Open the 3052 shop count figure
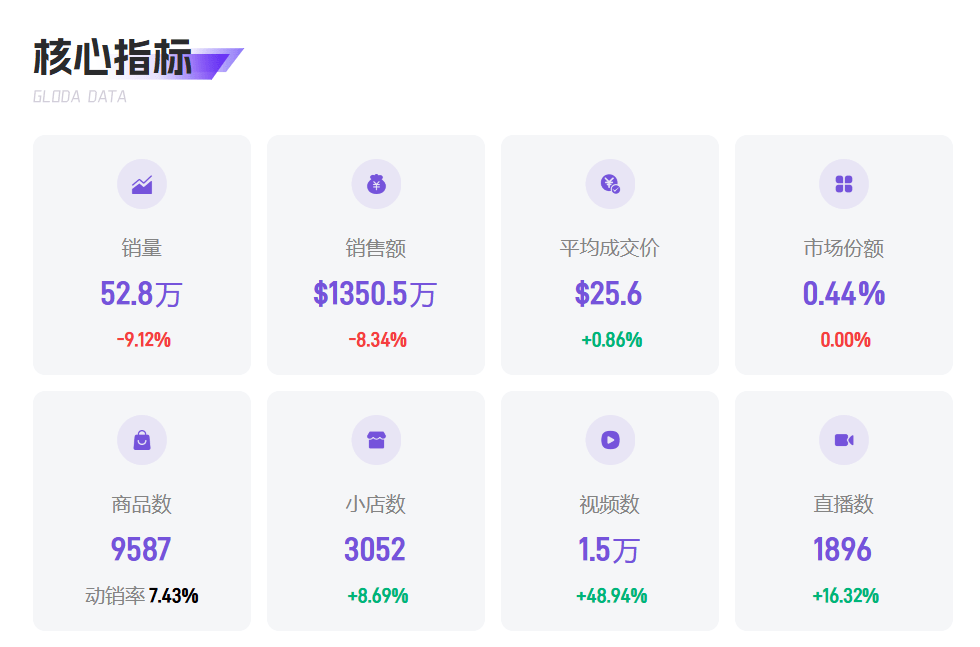The image size is (980, 647). tap(375, 550)
